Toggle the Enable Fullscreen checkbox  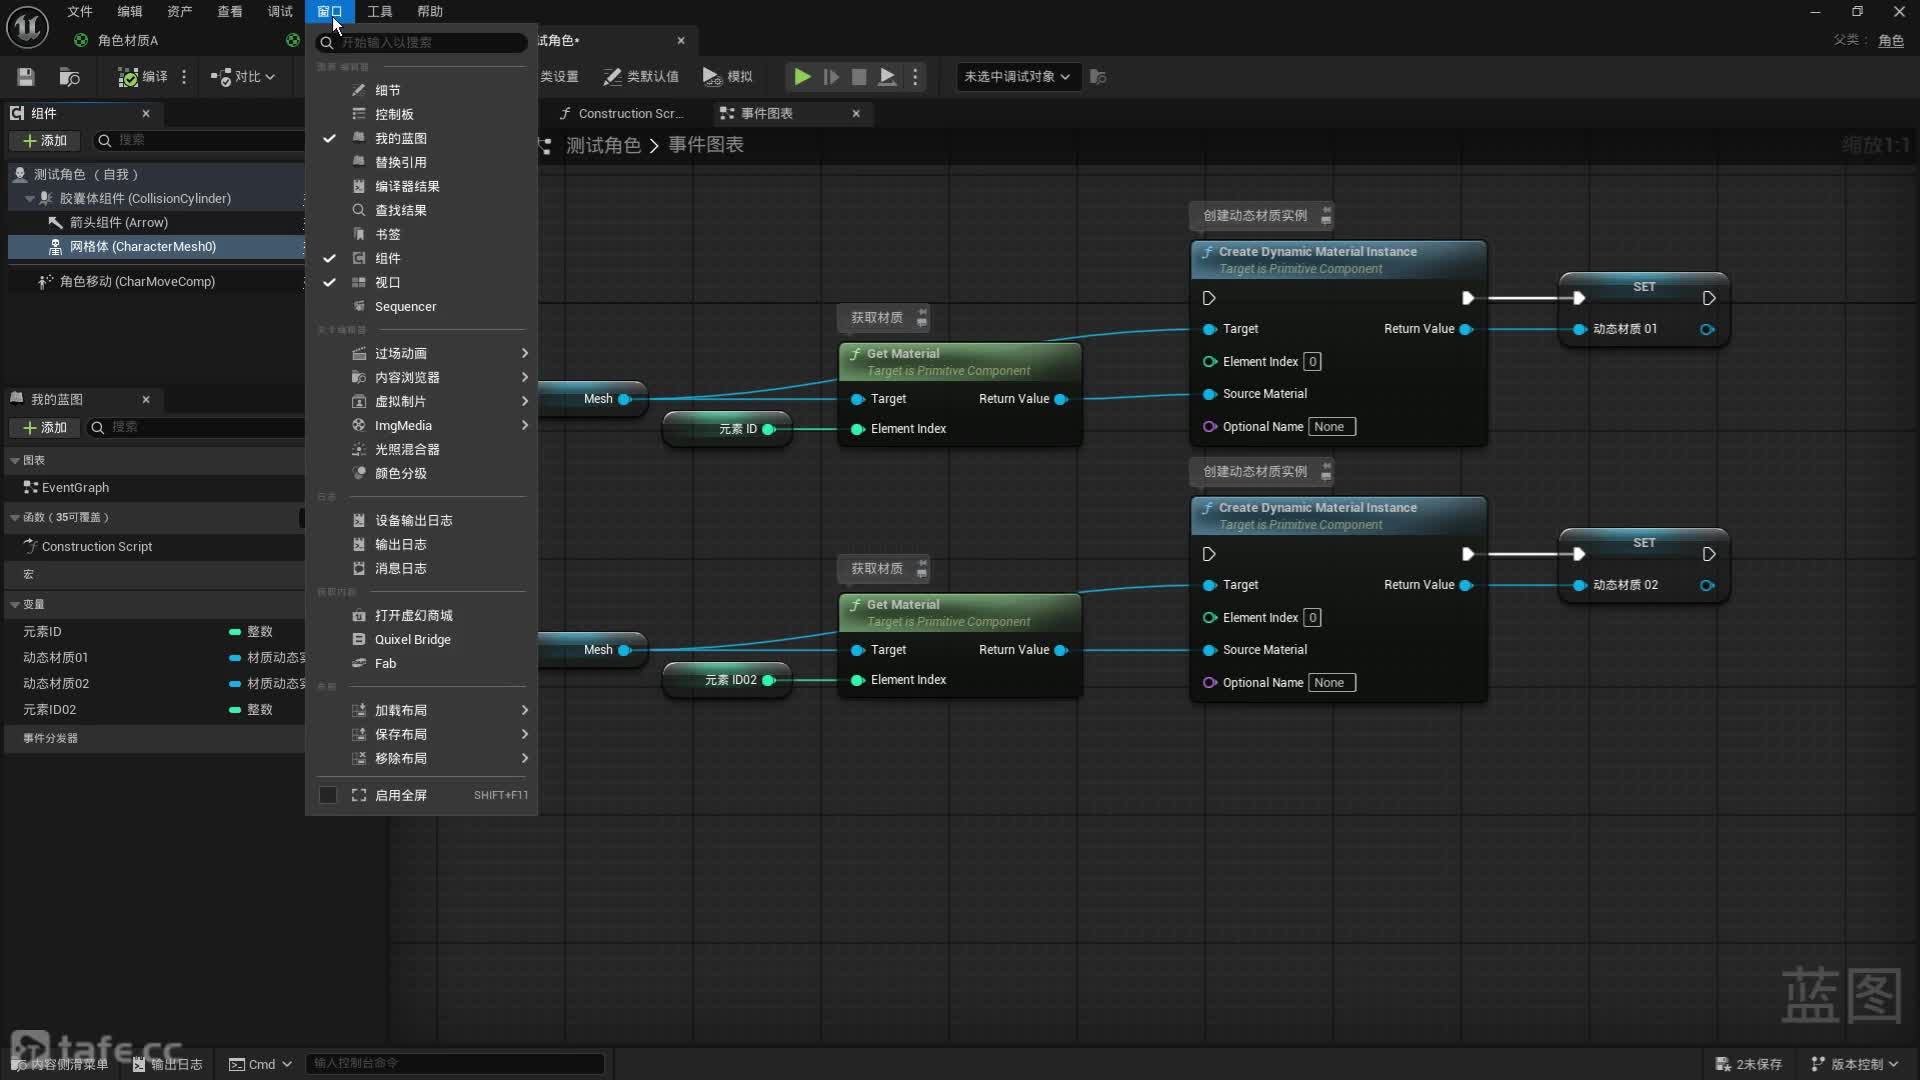coord(328,795)
